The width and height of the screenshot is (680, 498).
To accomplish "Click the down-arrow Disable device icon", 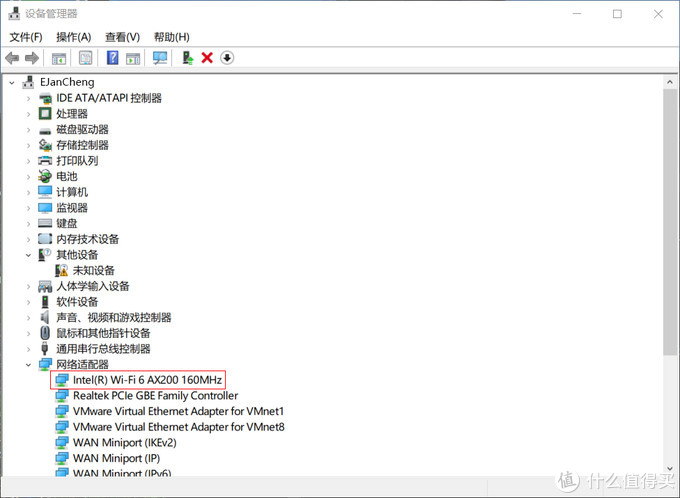I will pos(227,58).
